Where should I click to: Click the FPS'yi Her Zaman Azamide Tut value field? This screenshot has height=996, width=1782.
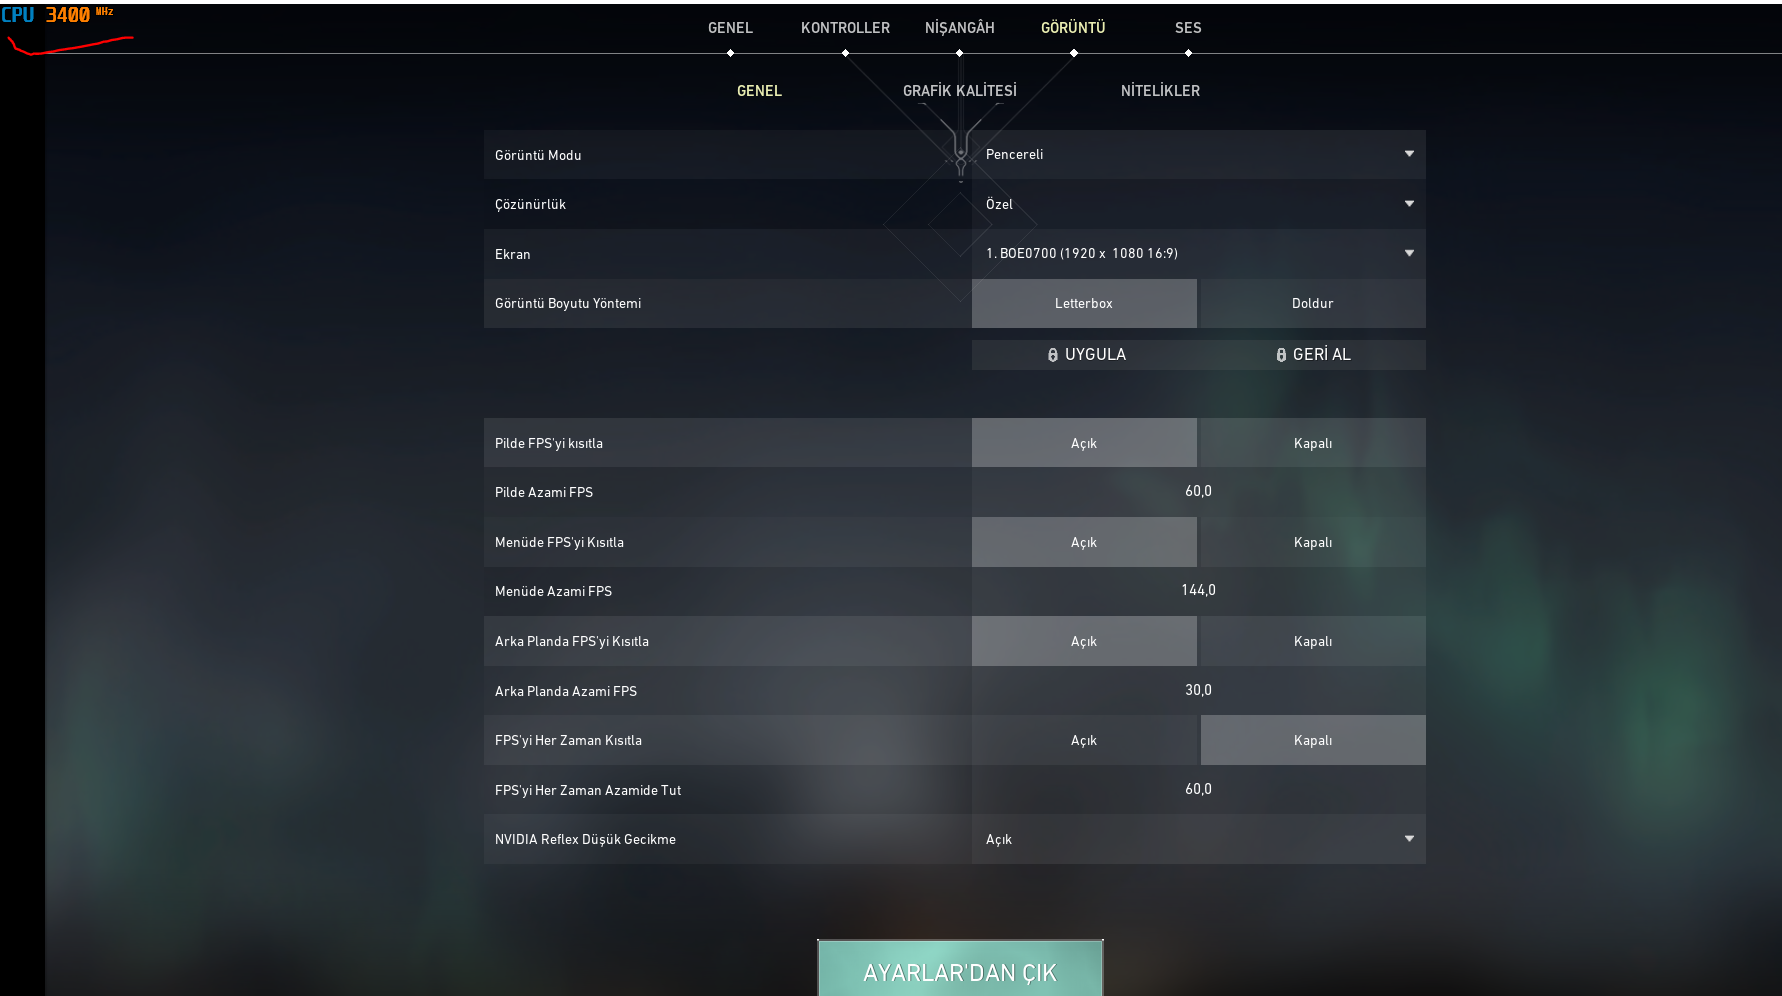(x=1198, y=789)
